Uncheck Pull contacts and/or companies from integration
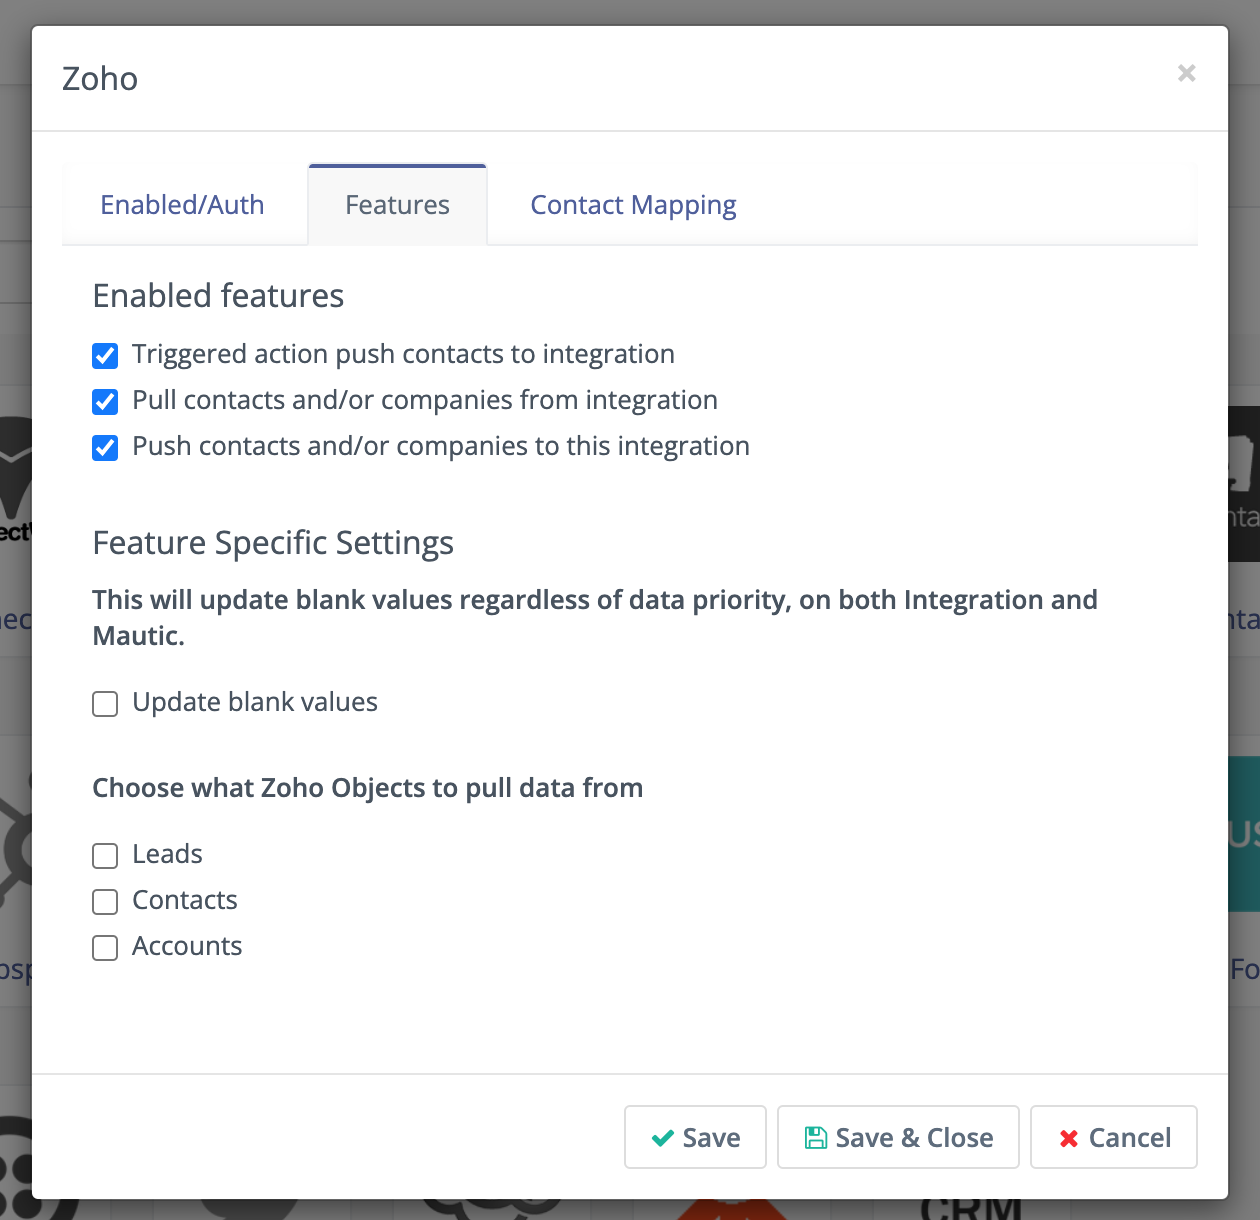The width and height of the screenshot is (1260, 1220). 105,402
